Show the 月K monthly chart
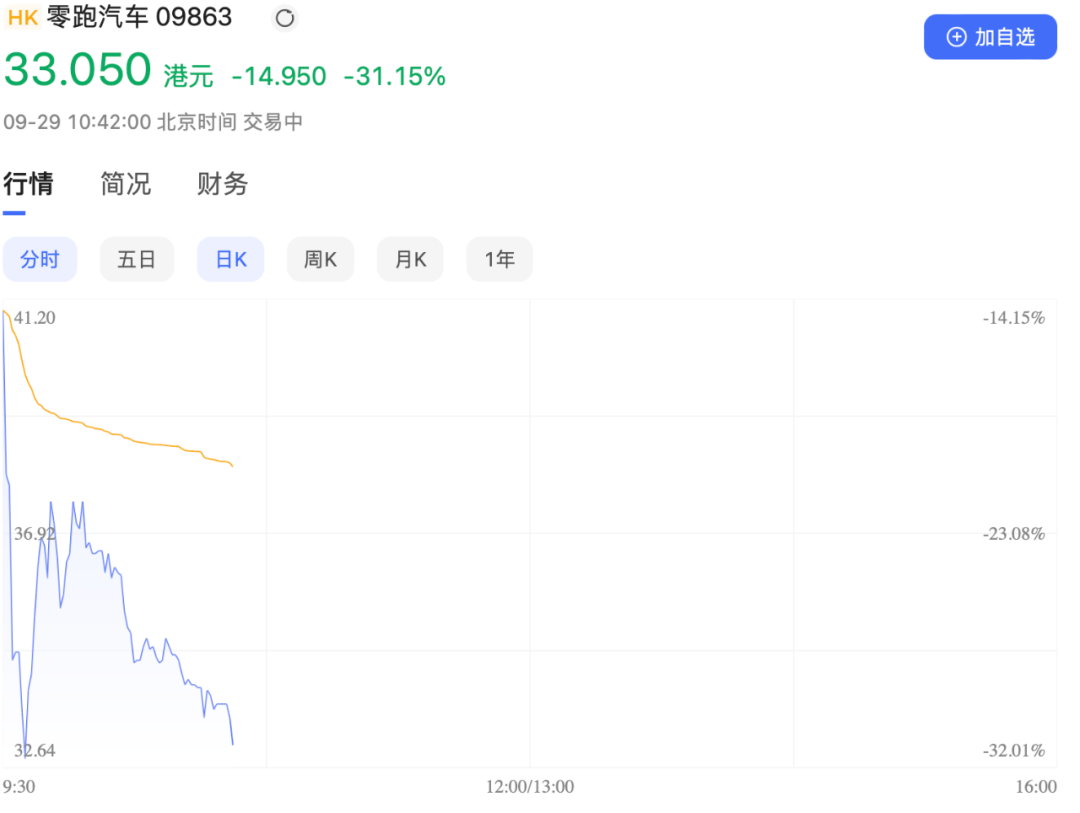 [410, 260]
